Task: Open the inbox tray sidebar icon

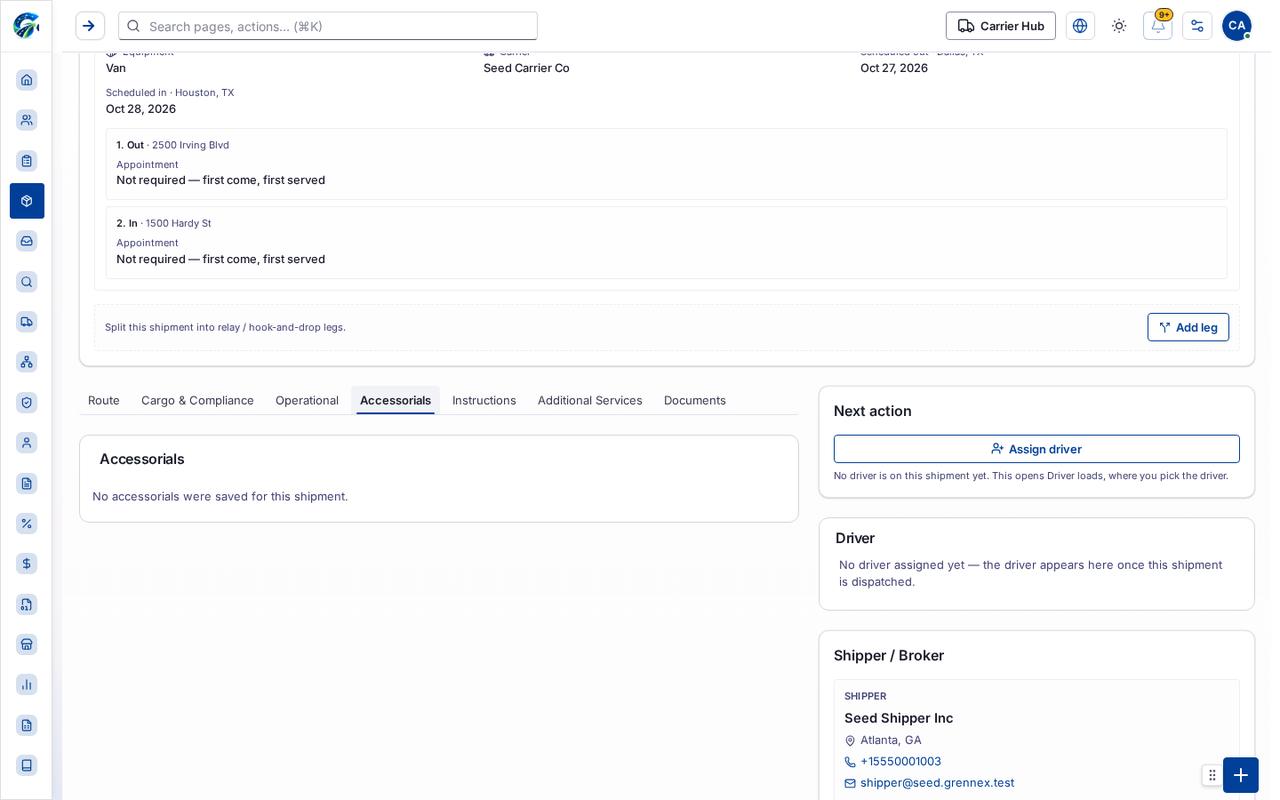Action: 27,241
